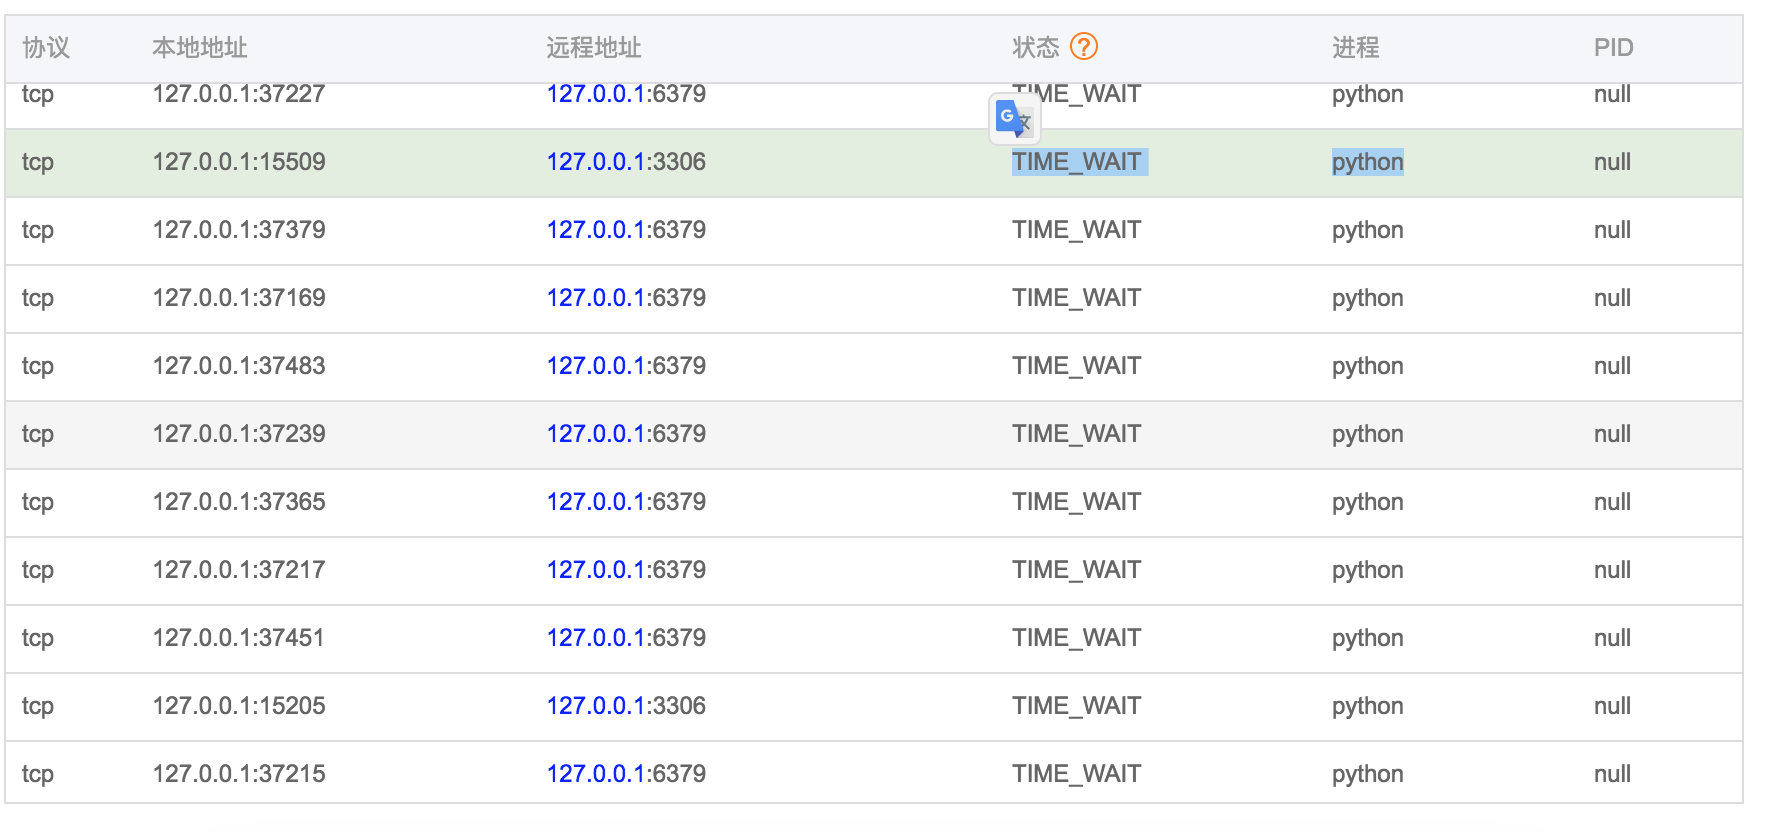The width and height of the screenshot is (1770, 832).
Task: Click the 远程地址 column header
Action: 593,47
